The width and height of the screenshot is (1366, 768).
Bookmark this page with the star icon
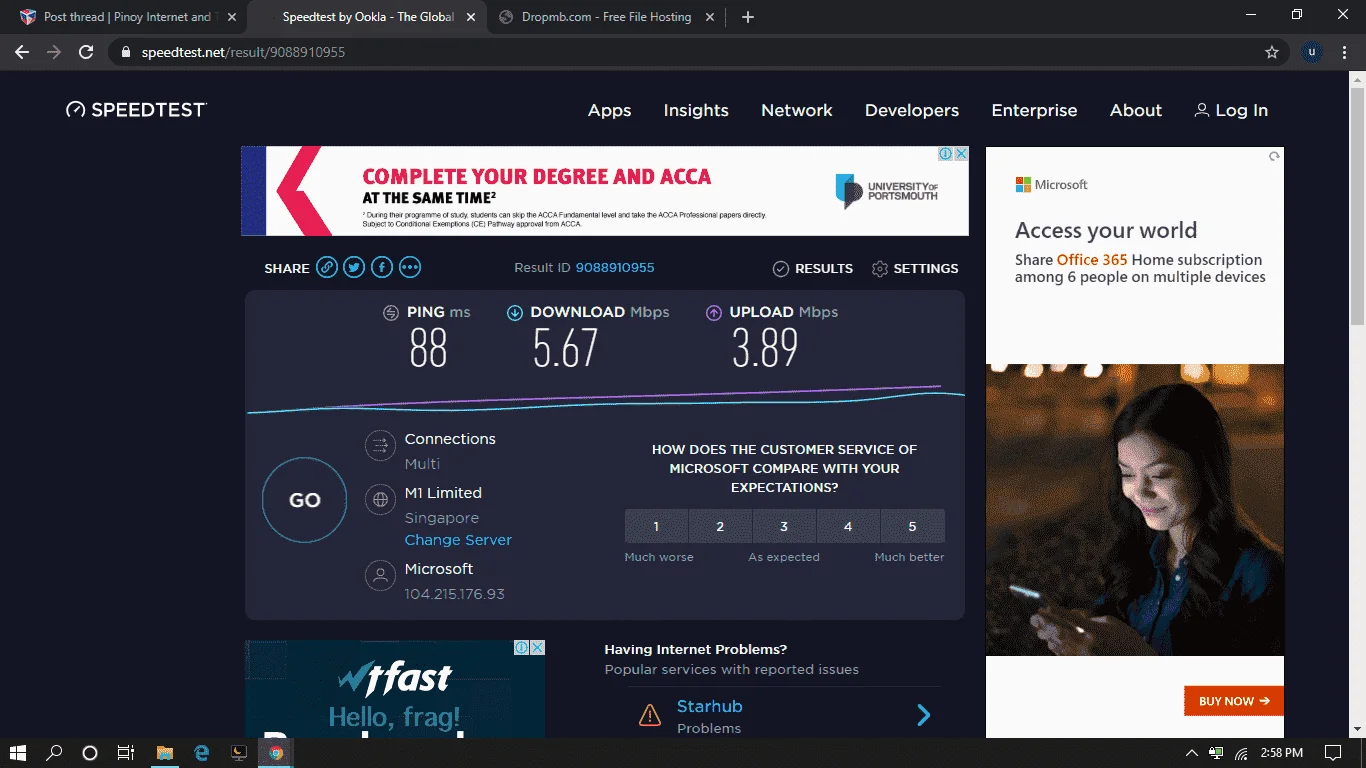tap(1272, 52)
